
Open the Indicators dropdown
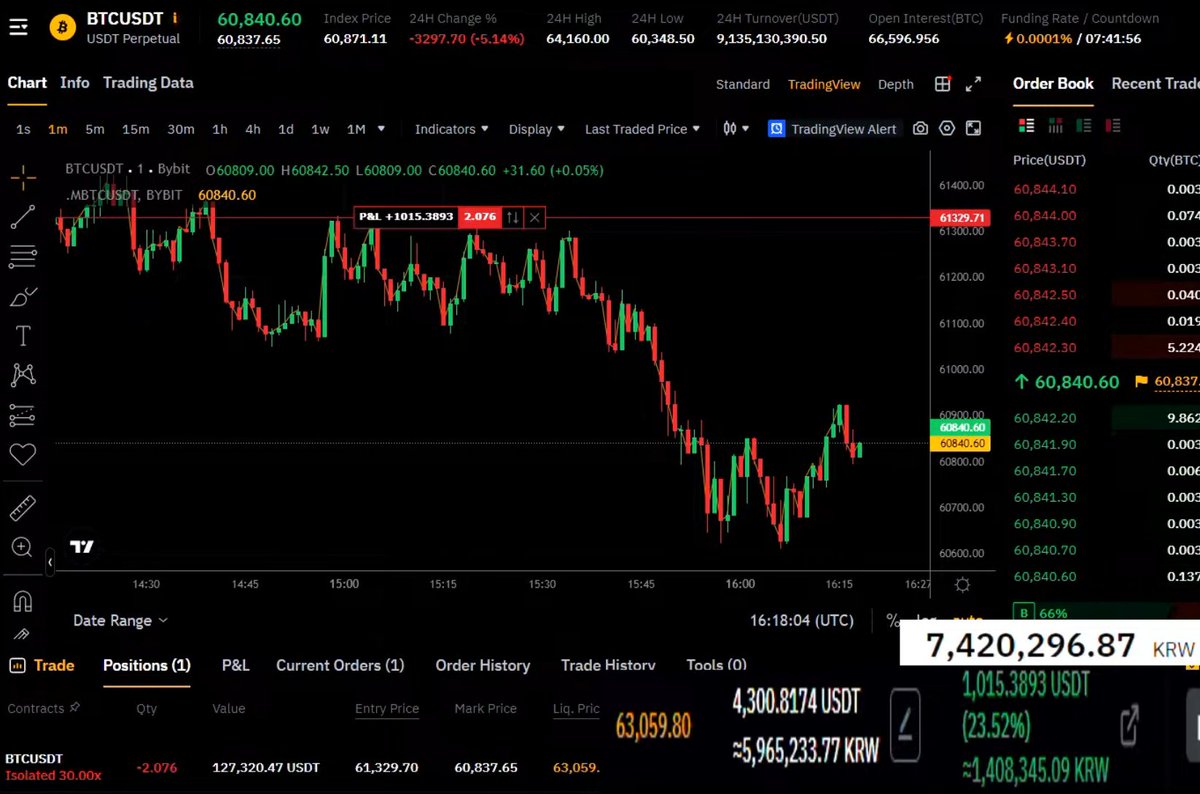(452, 129)
